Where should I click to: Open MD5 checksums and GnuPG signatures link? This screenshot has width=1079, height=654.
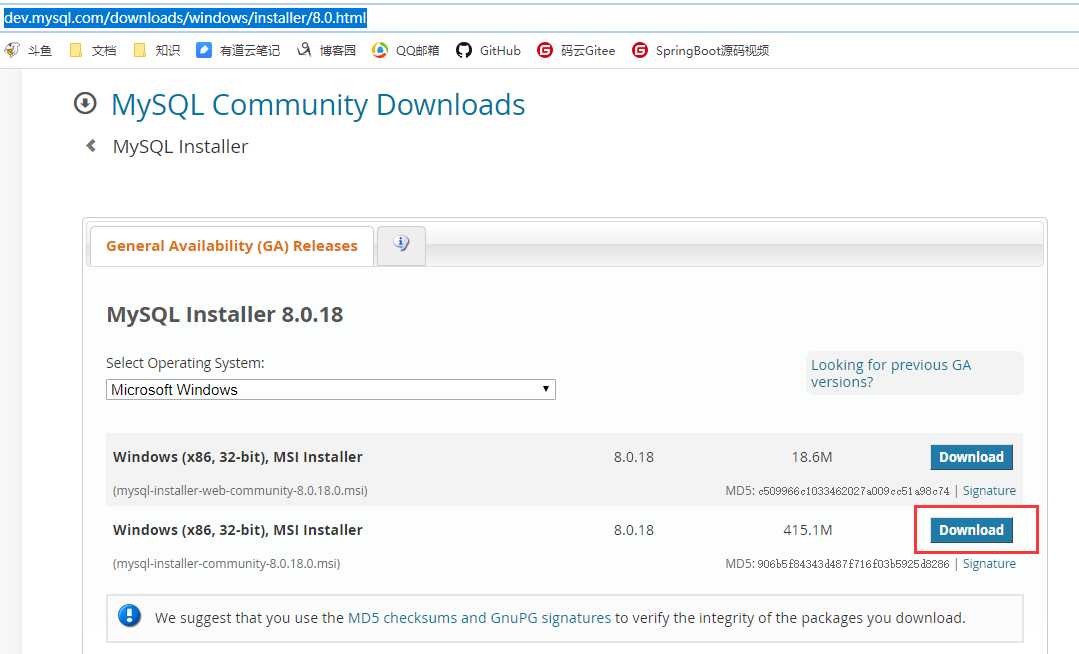[479, 618]
